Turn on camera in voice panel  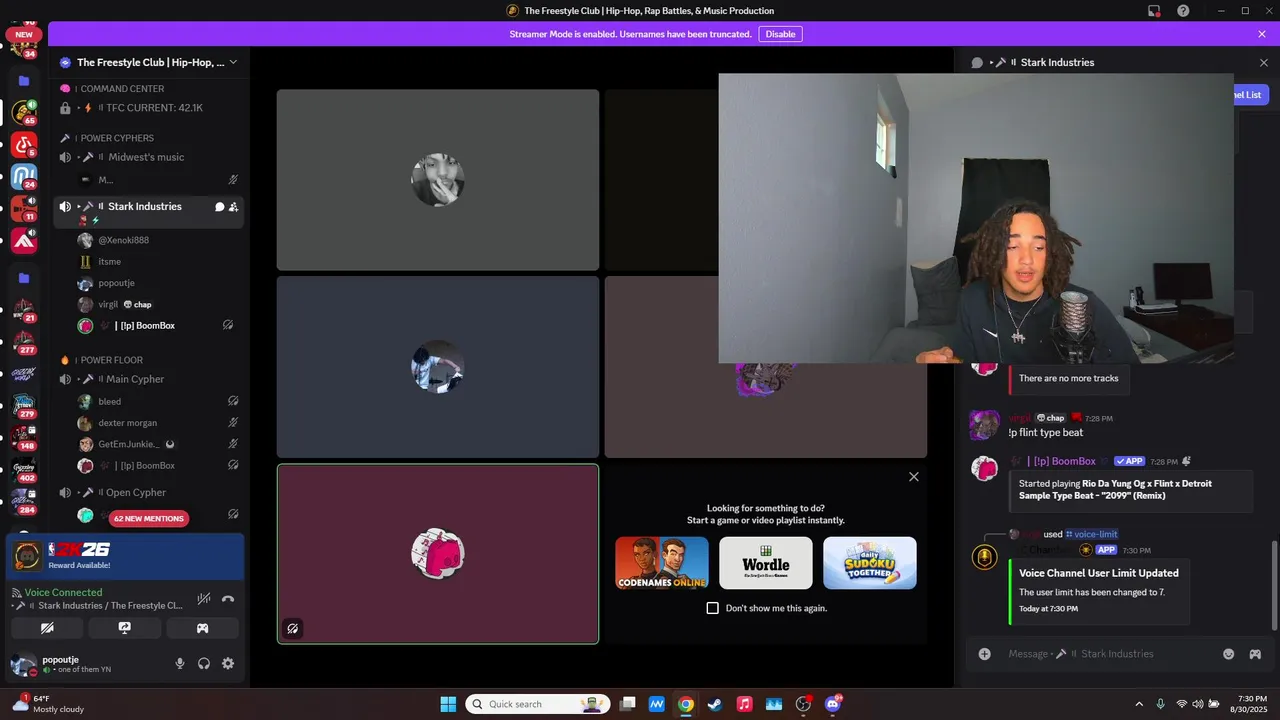(47, 628)
